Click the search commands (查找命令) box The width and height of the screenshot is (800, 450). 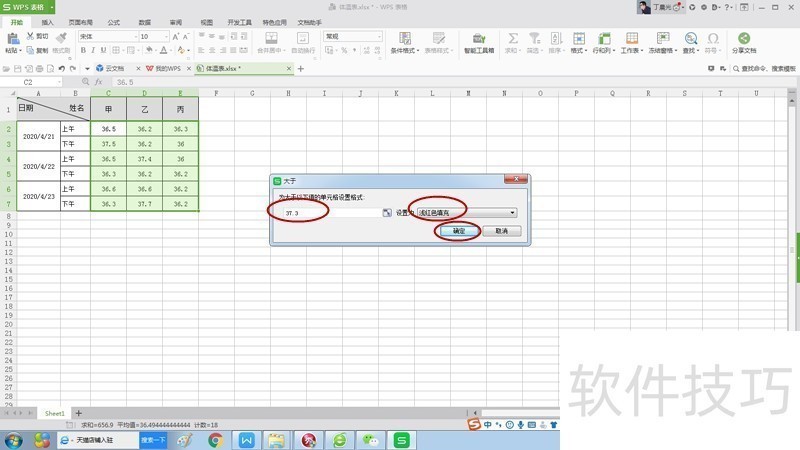pos(764,68)
